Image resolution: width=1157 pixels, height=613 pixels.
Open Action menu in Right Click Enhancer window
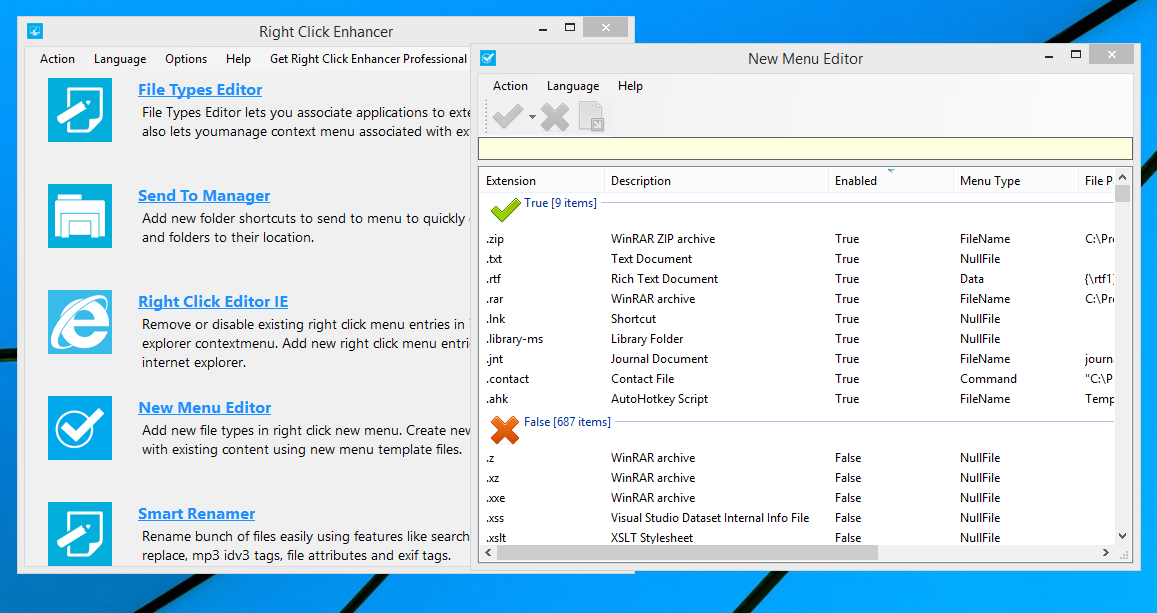click(x=58, y=59)
